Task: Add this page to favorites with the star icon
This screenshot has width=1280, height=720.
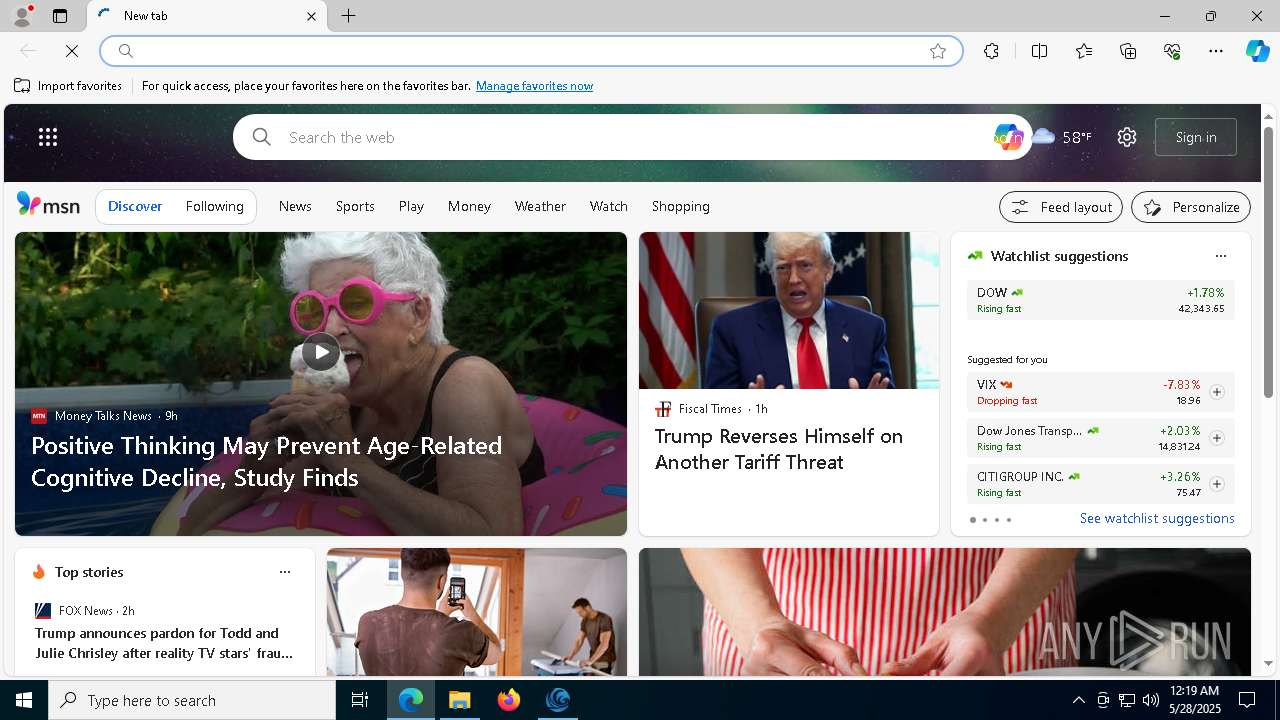Action: [x=938, y=51]
